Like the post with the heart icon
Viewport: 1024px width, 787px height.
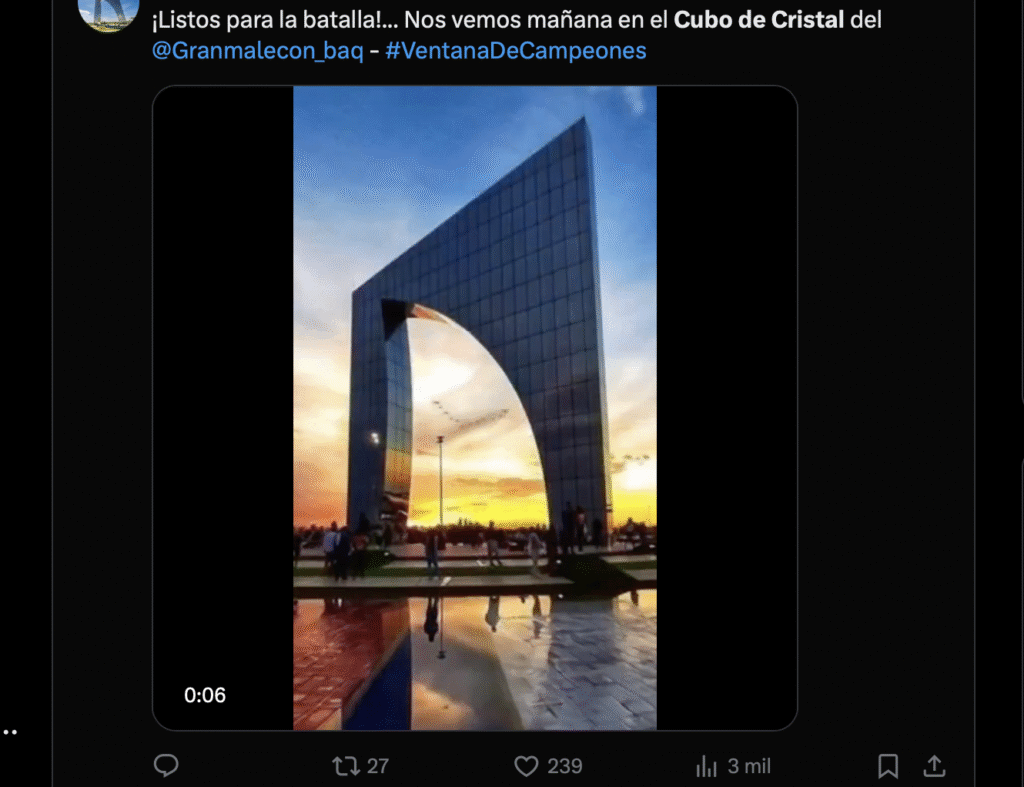coord(526,765)
